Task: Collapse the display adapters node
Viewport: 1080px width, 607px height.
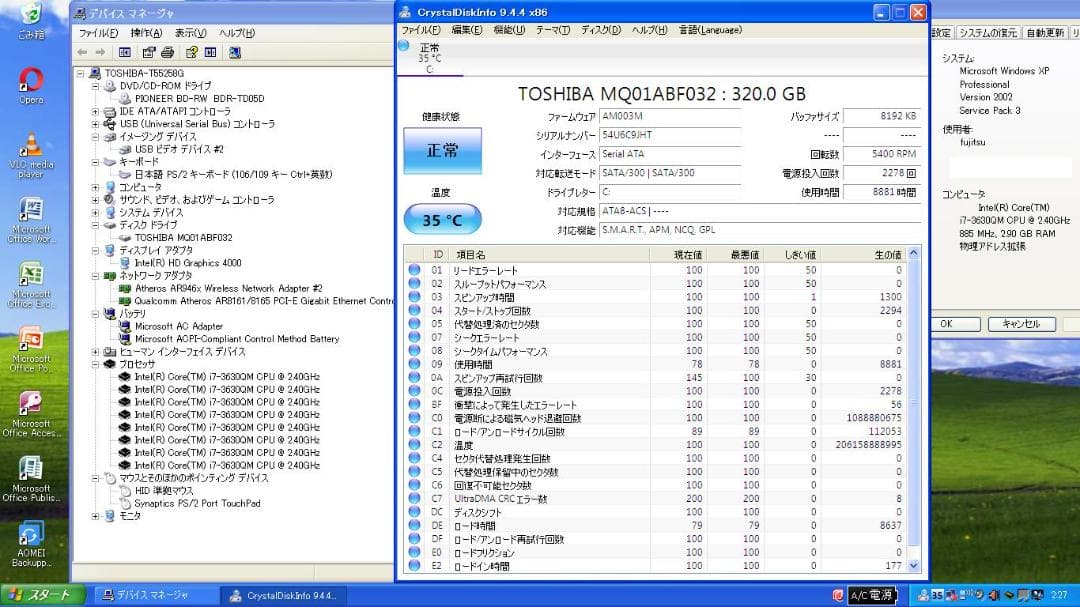Action: 95,251
